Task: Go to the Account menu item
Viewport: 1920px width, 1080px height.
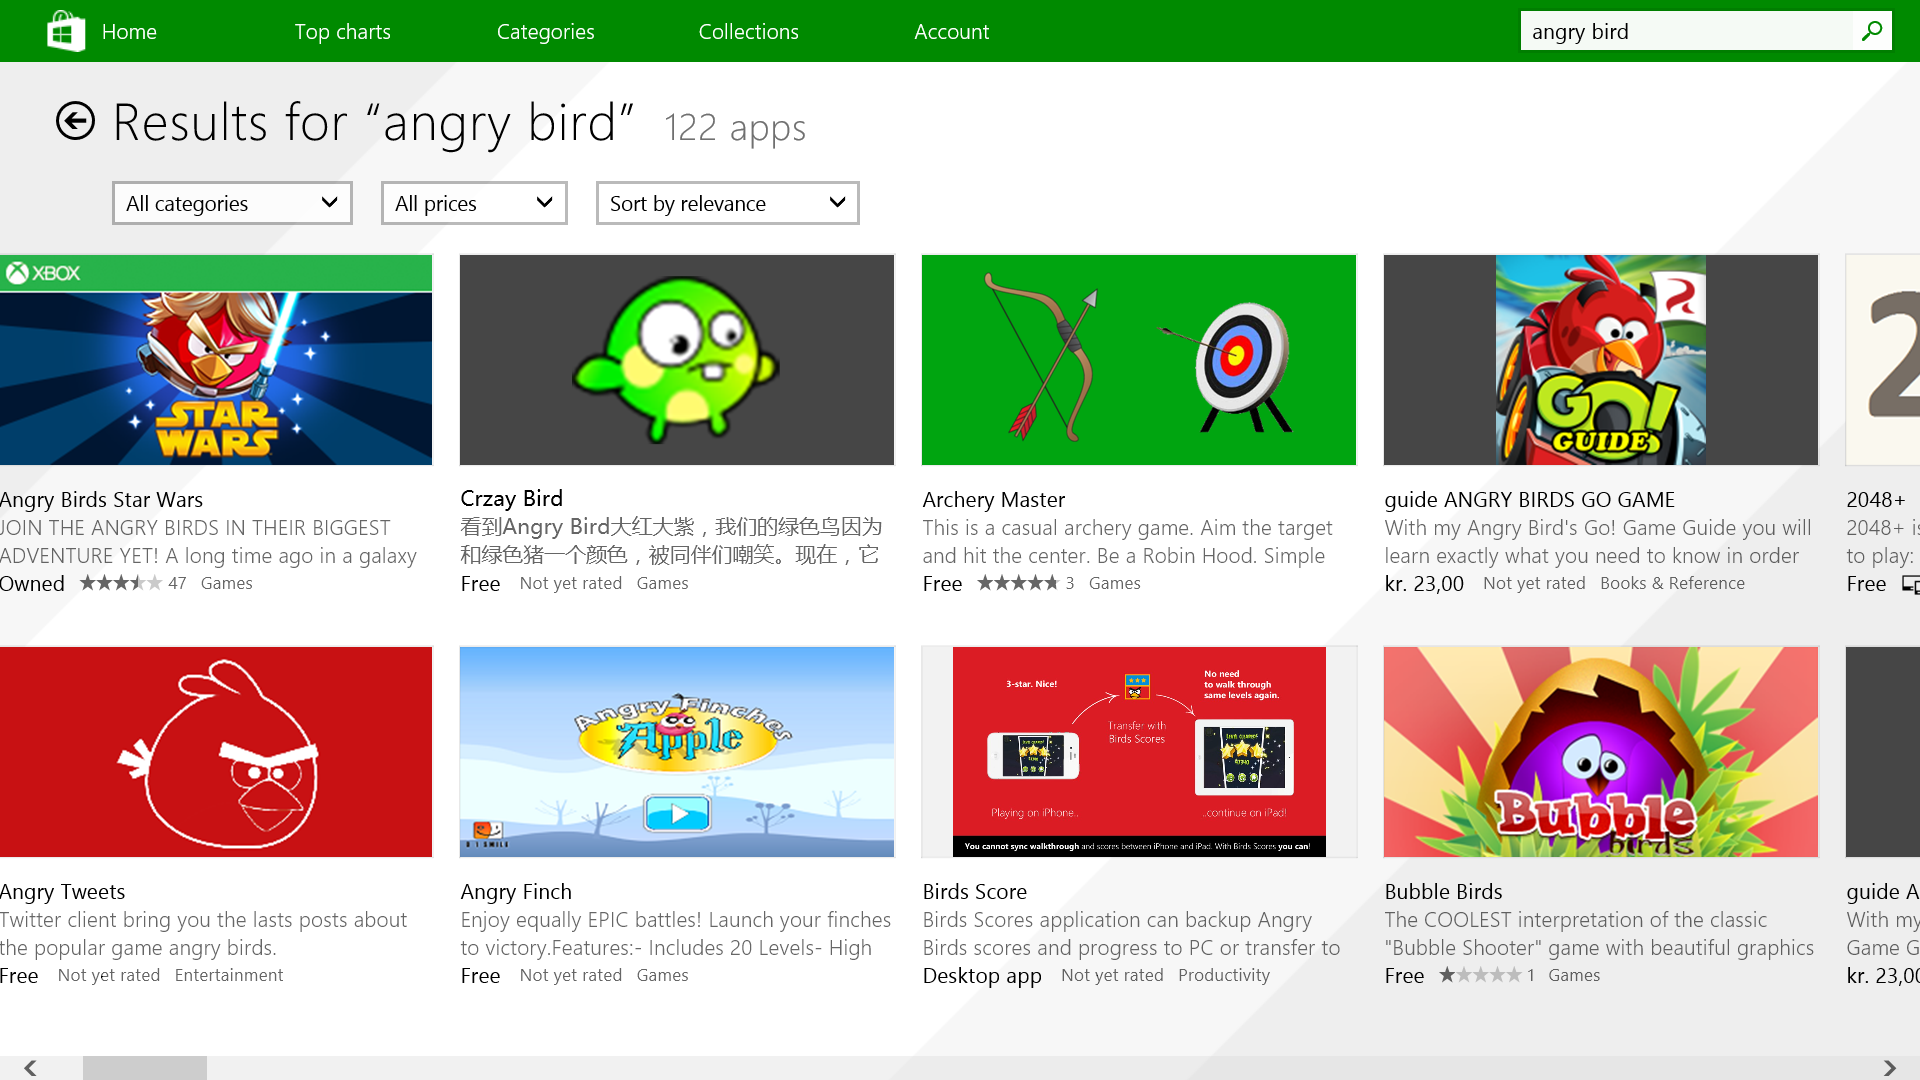Action: [x=951, y=32]
